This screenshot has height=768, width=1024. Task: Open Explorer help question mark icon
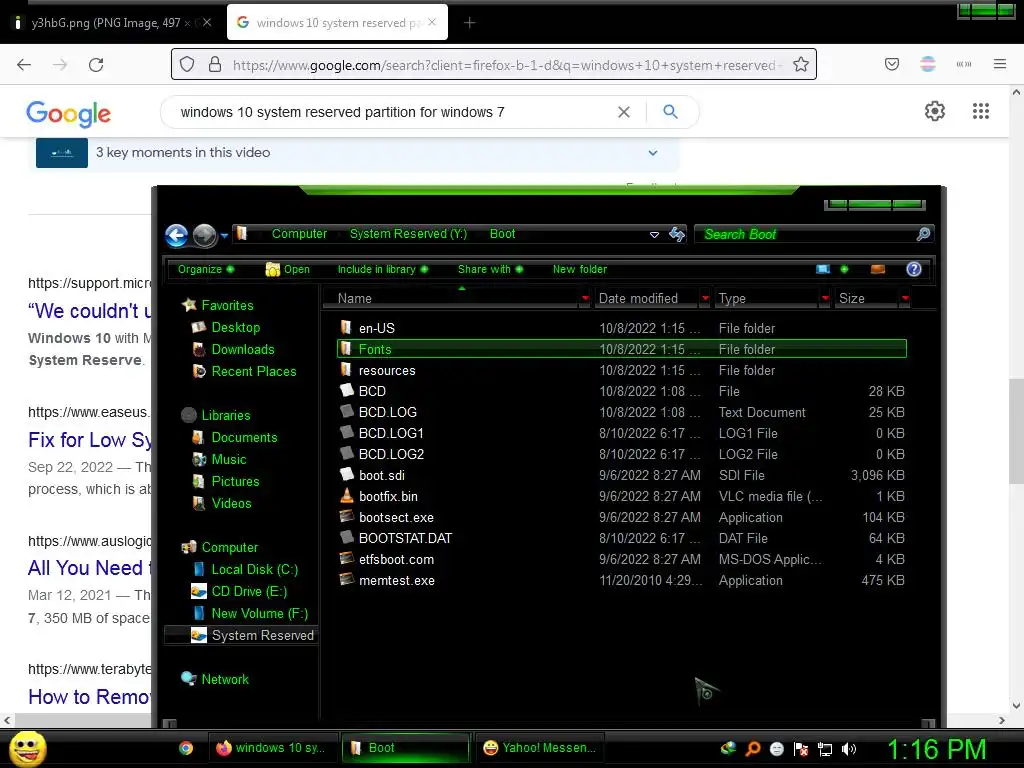click(x=914, y=269)
